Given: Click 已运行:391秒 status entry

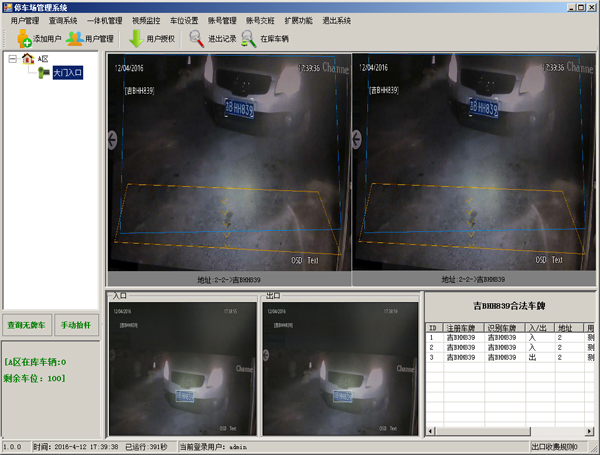Looking at the screenshot, I should click(147, 447).
